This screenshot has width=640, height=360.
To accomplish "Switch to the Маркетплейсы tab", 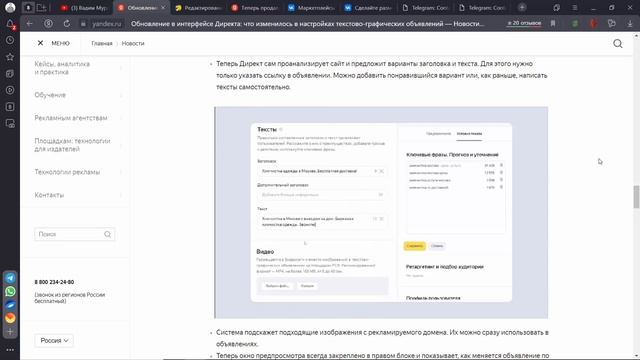I will click(311, 8).
